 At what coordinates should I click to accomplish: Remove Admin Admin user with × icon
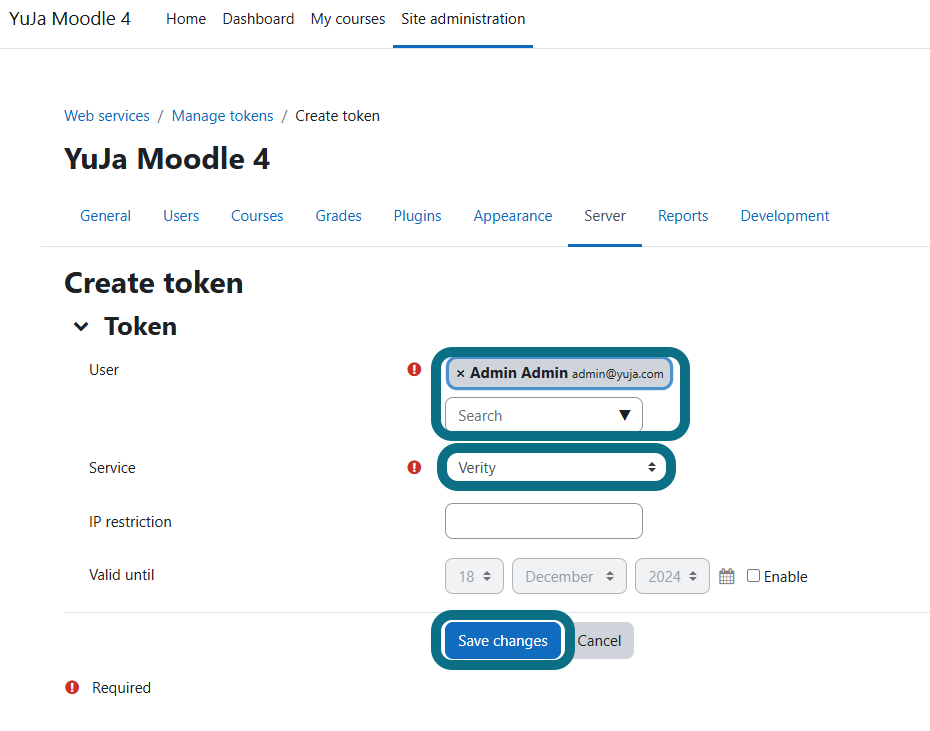point(460,374)
